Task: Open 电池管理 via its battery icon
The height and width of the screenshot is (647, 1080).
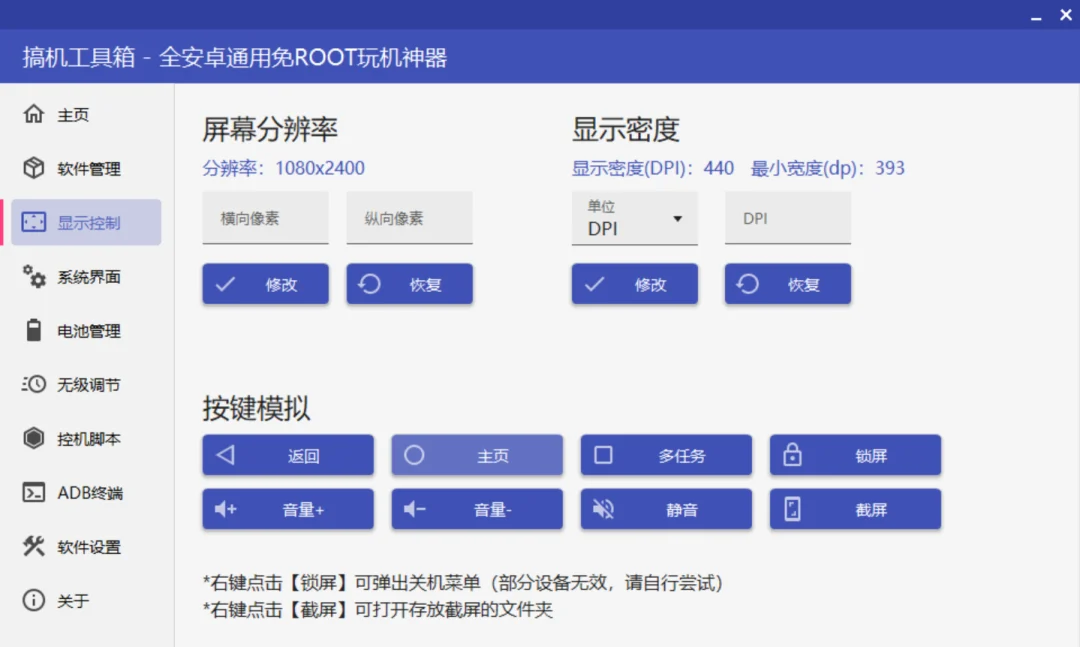Action: point(31,331)
